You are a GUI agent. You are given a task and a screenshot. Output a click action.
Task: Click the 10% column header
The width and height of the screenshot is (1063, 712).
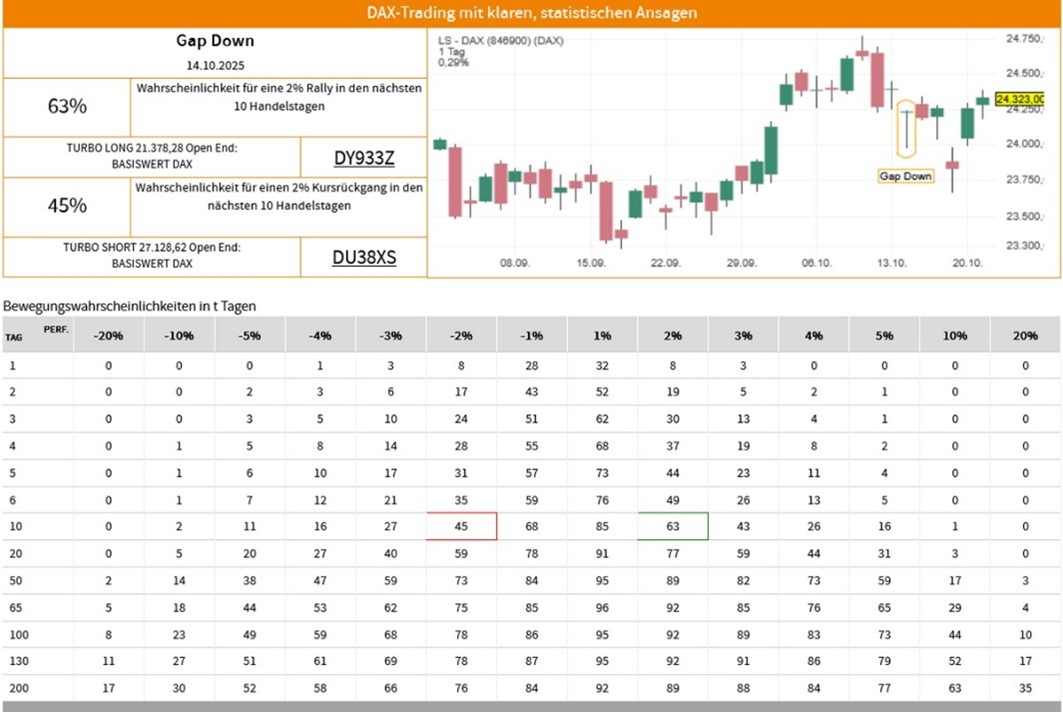[955, 335]
